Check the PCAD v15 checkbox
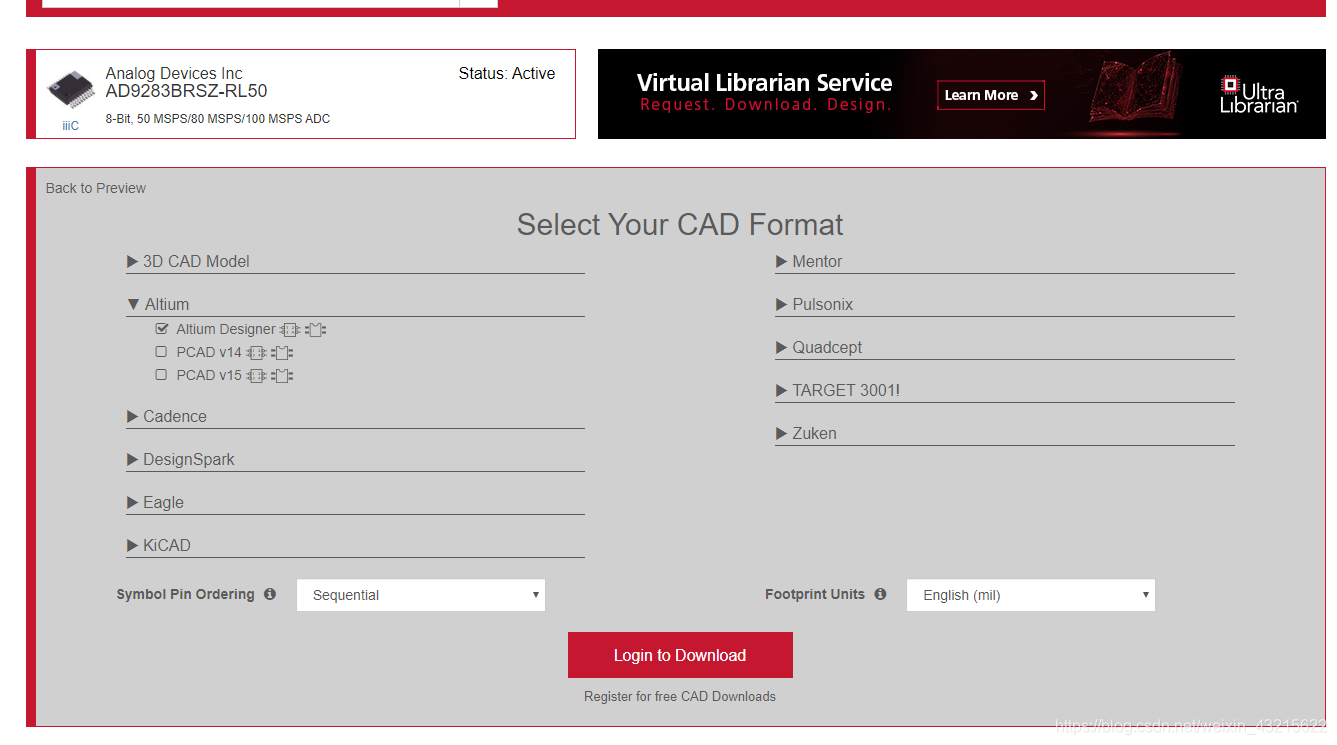This screenshot has height=745, width=1337. point(161,375)
